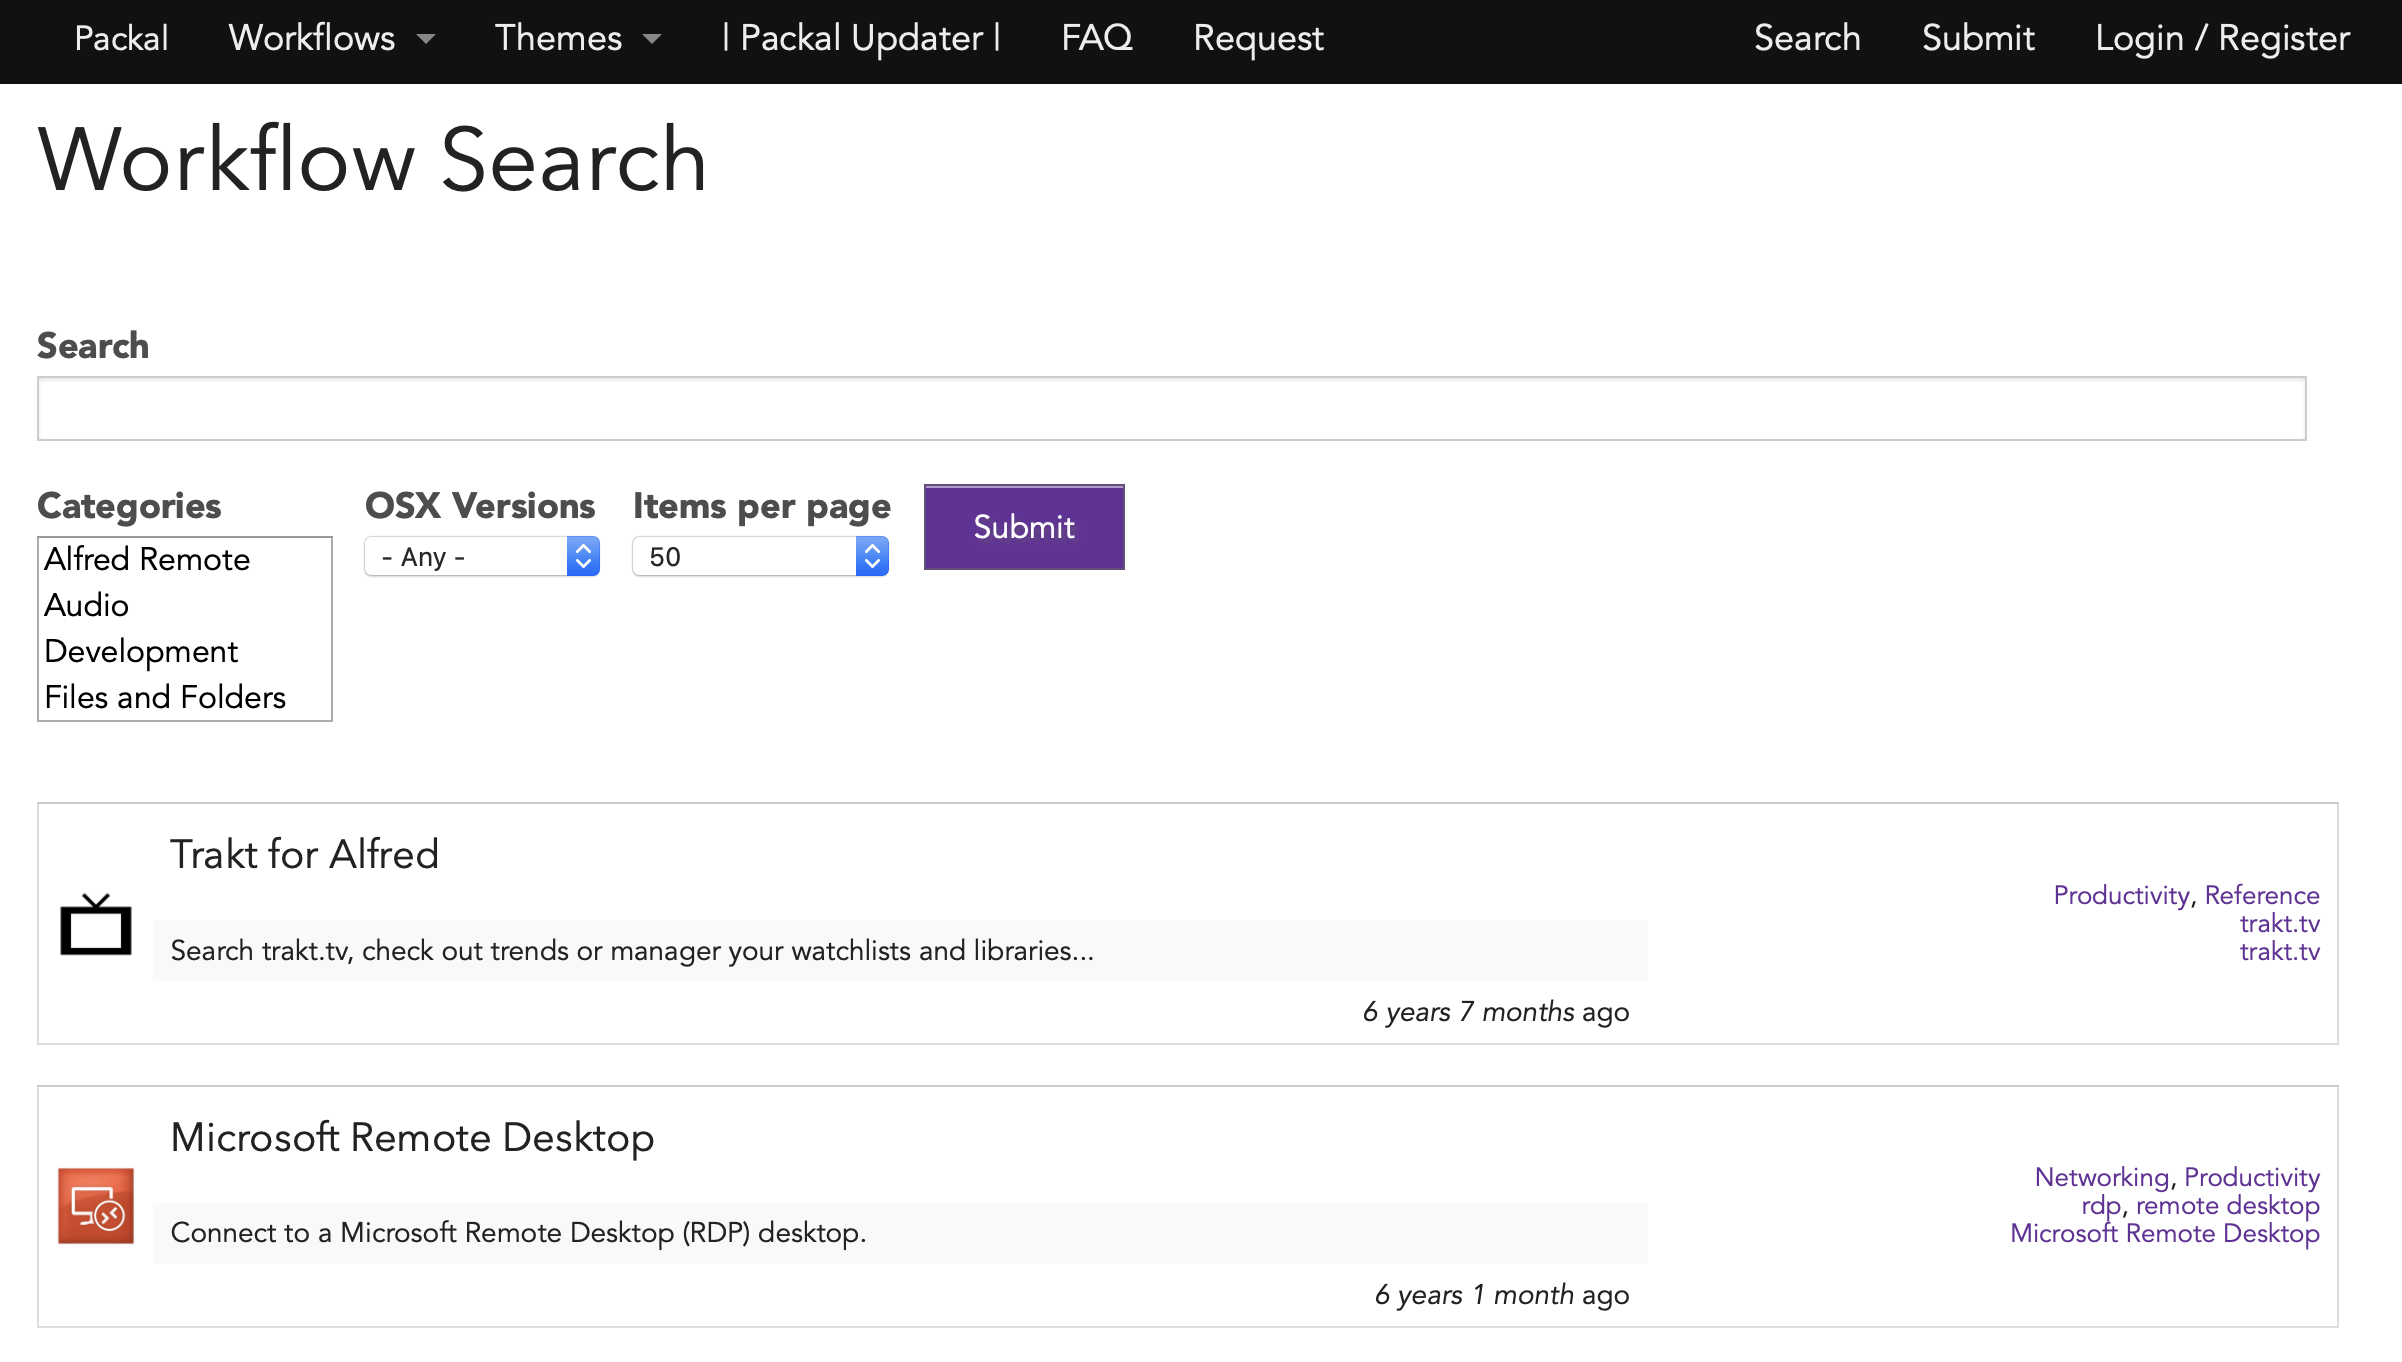The width and height of the screenshot is (2402, 1362).
Task: Open the OSX Versions dropdown
Action: pyautogui.click(x=482, y=556)
